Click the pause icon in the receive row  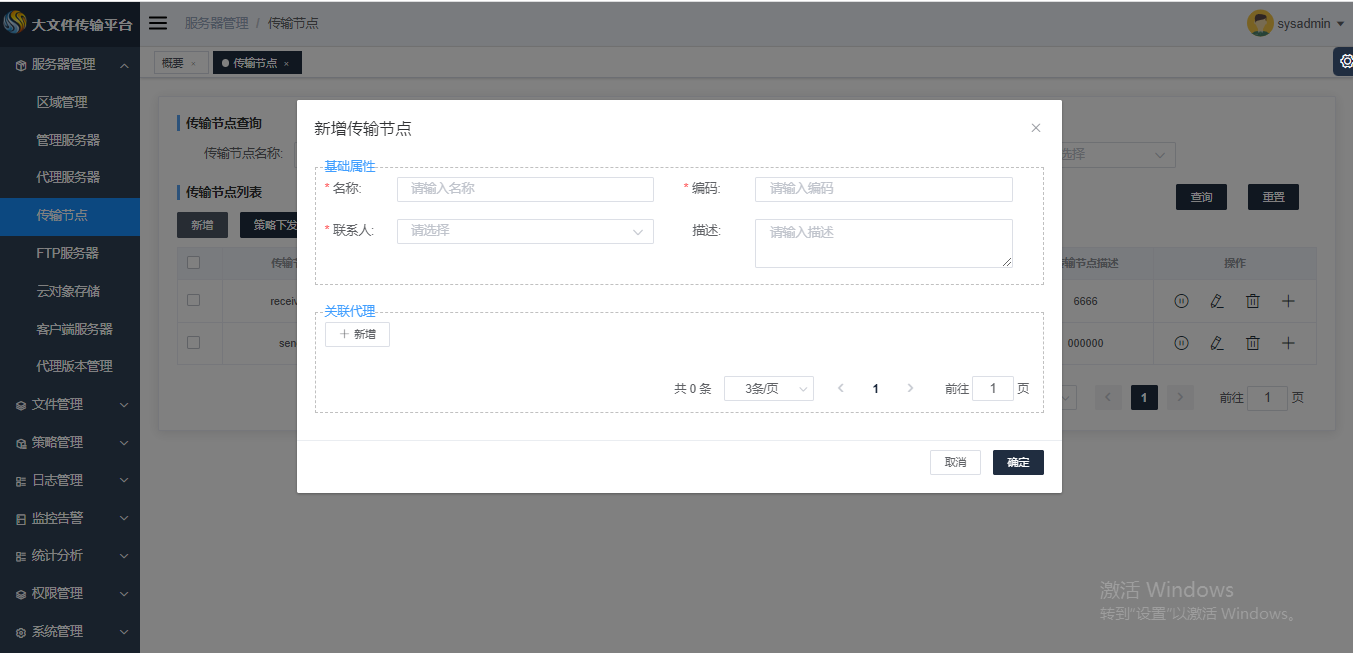click(x=1181, y=301)
